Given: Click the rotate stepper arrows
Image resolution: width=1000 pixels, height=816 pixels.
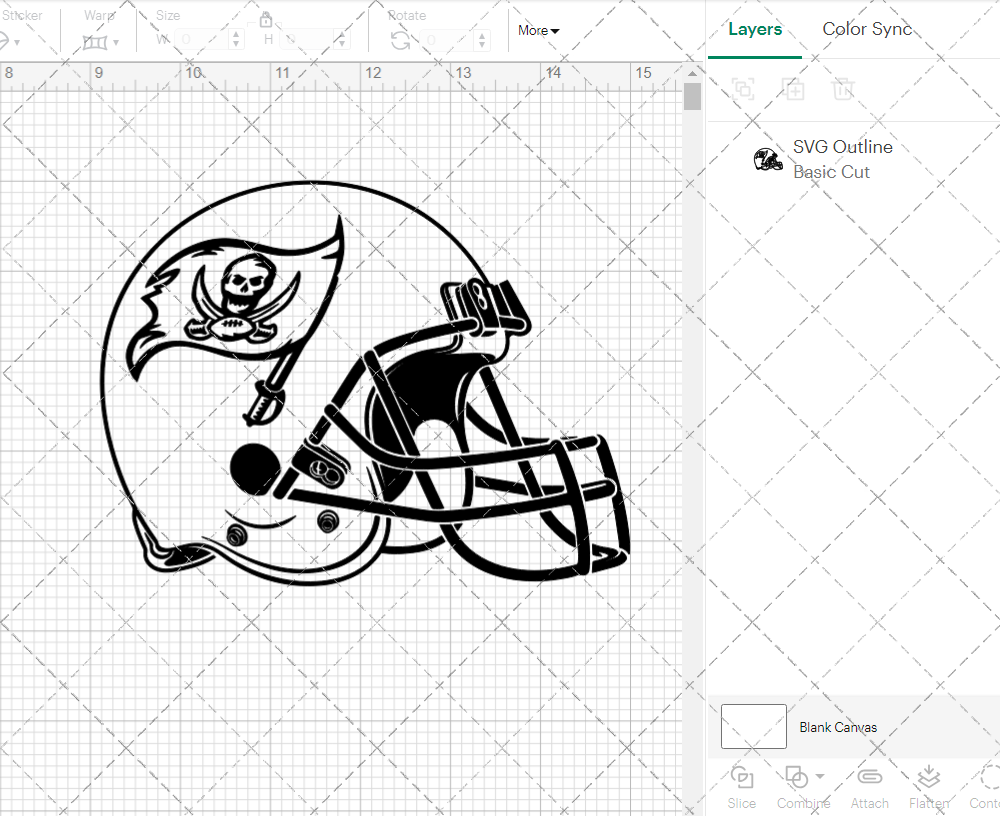Looking at the screenshot, I should [482, 40].
